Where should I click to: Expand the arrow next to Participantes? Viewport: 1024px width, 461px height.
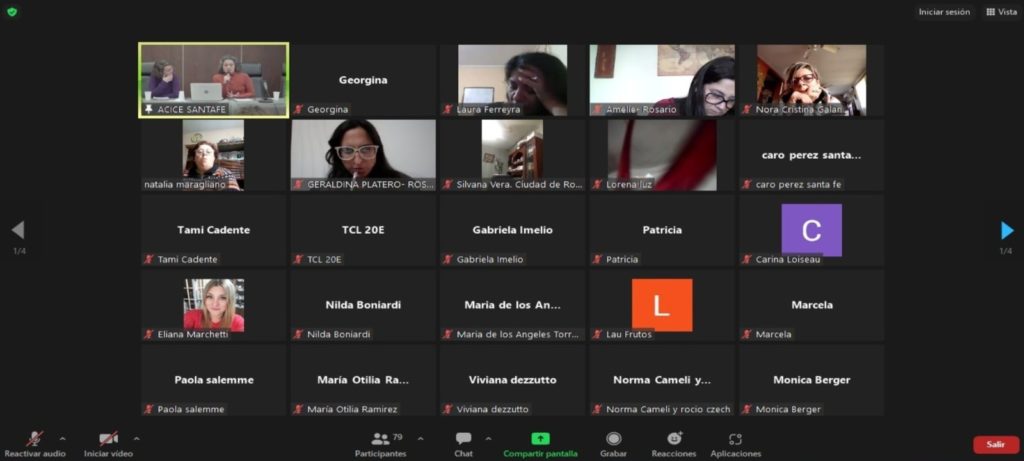[x=420, y=438]
